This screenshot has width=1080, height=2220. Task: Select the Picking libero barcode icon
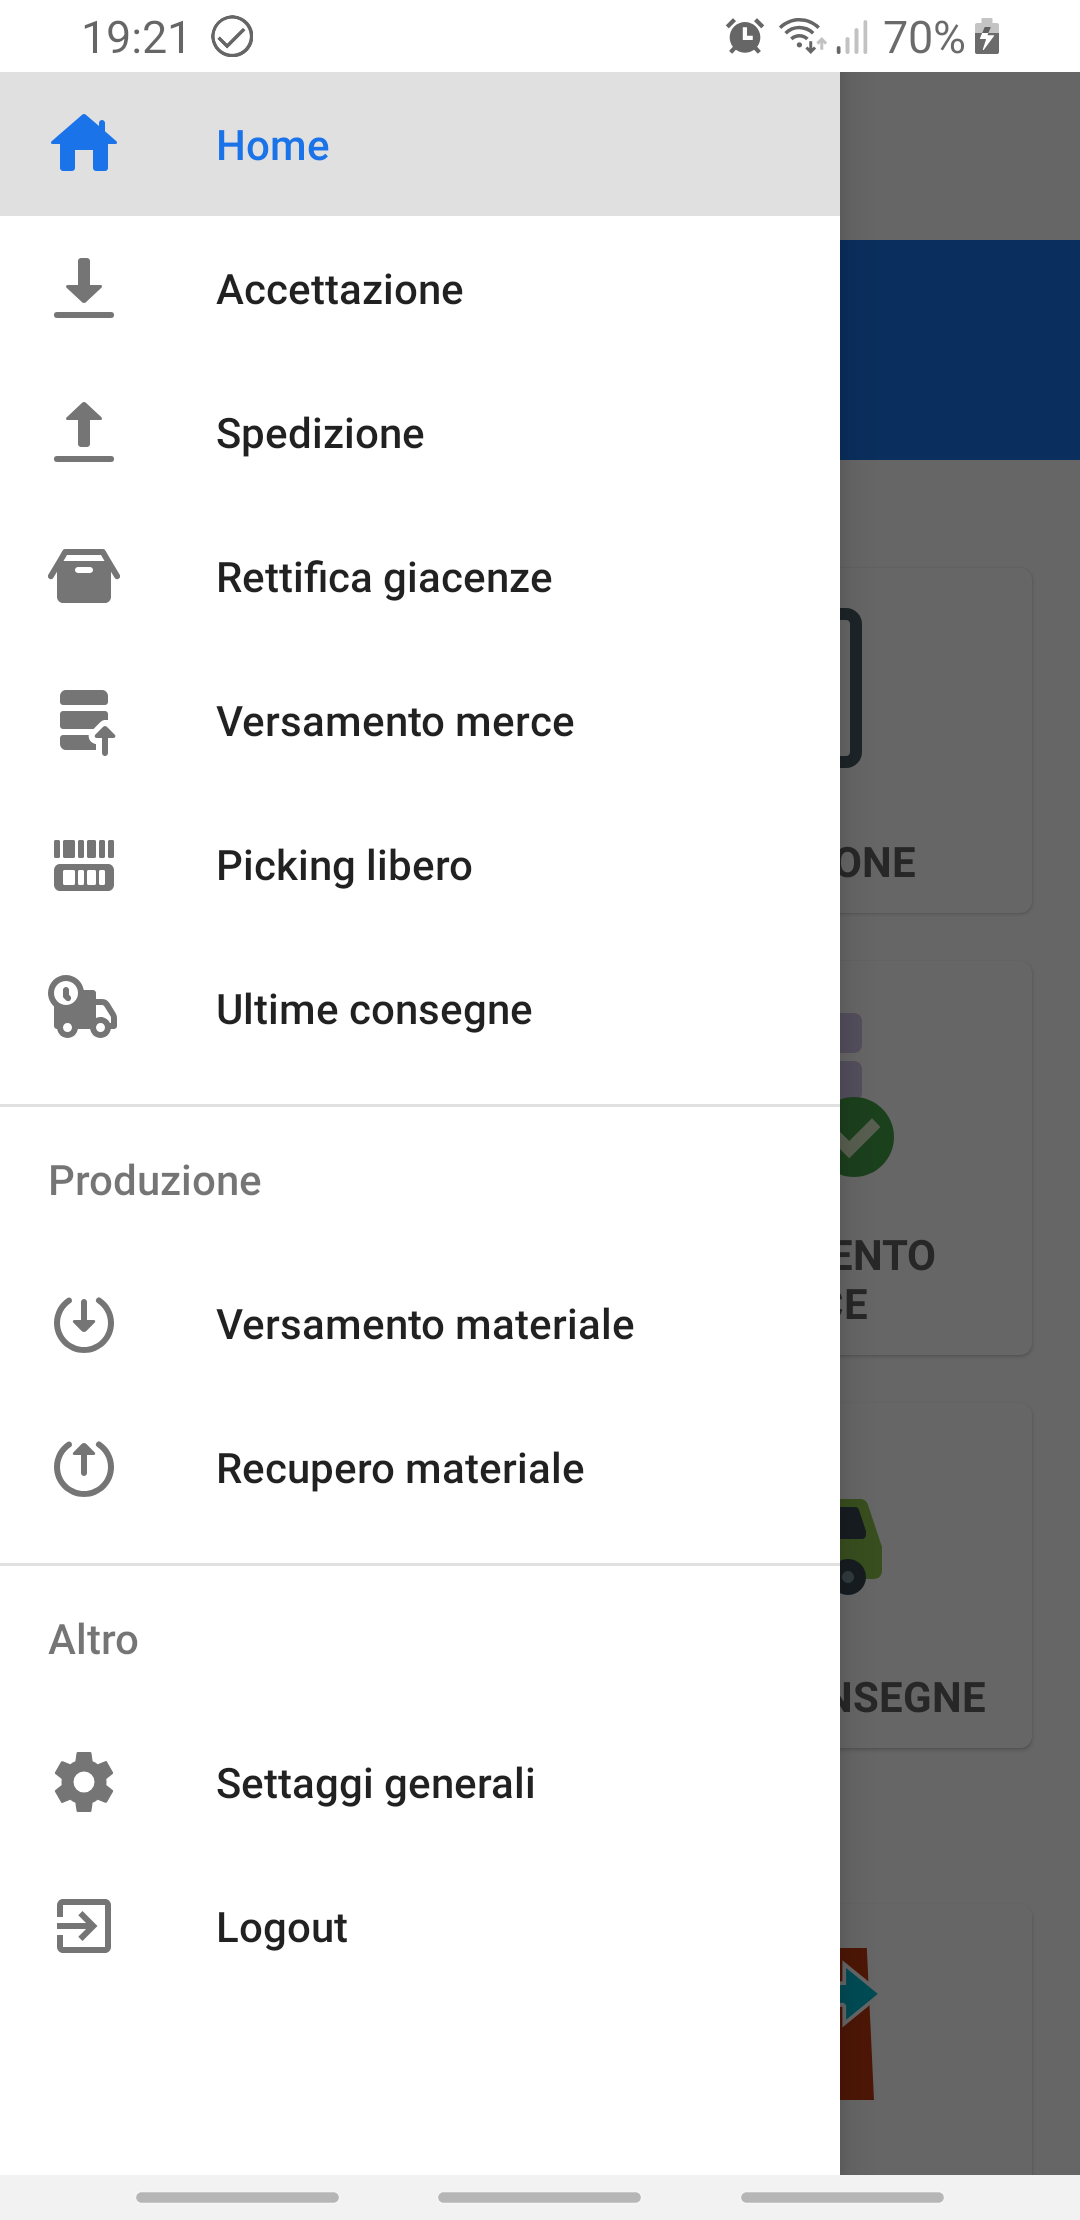[84, 865]
